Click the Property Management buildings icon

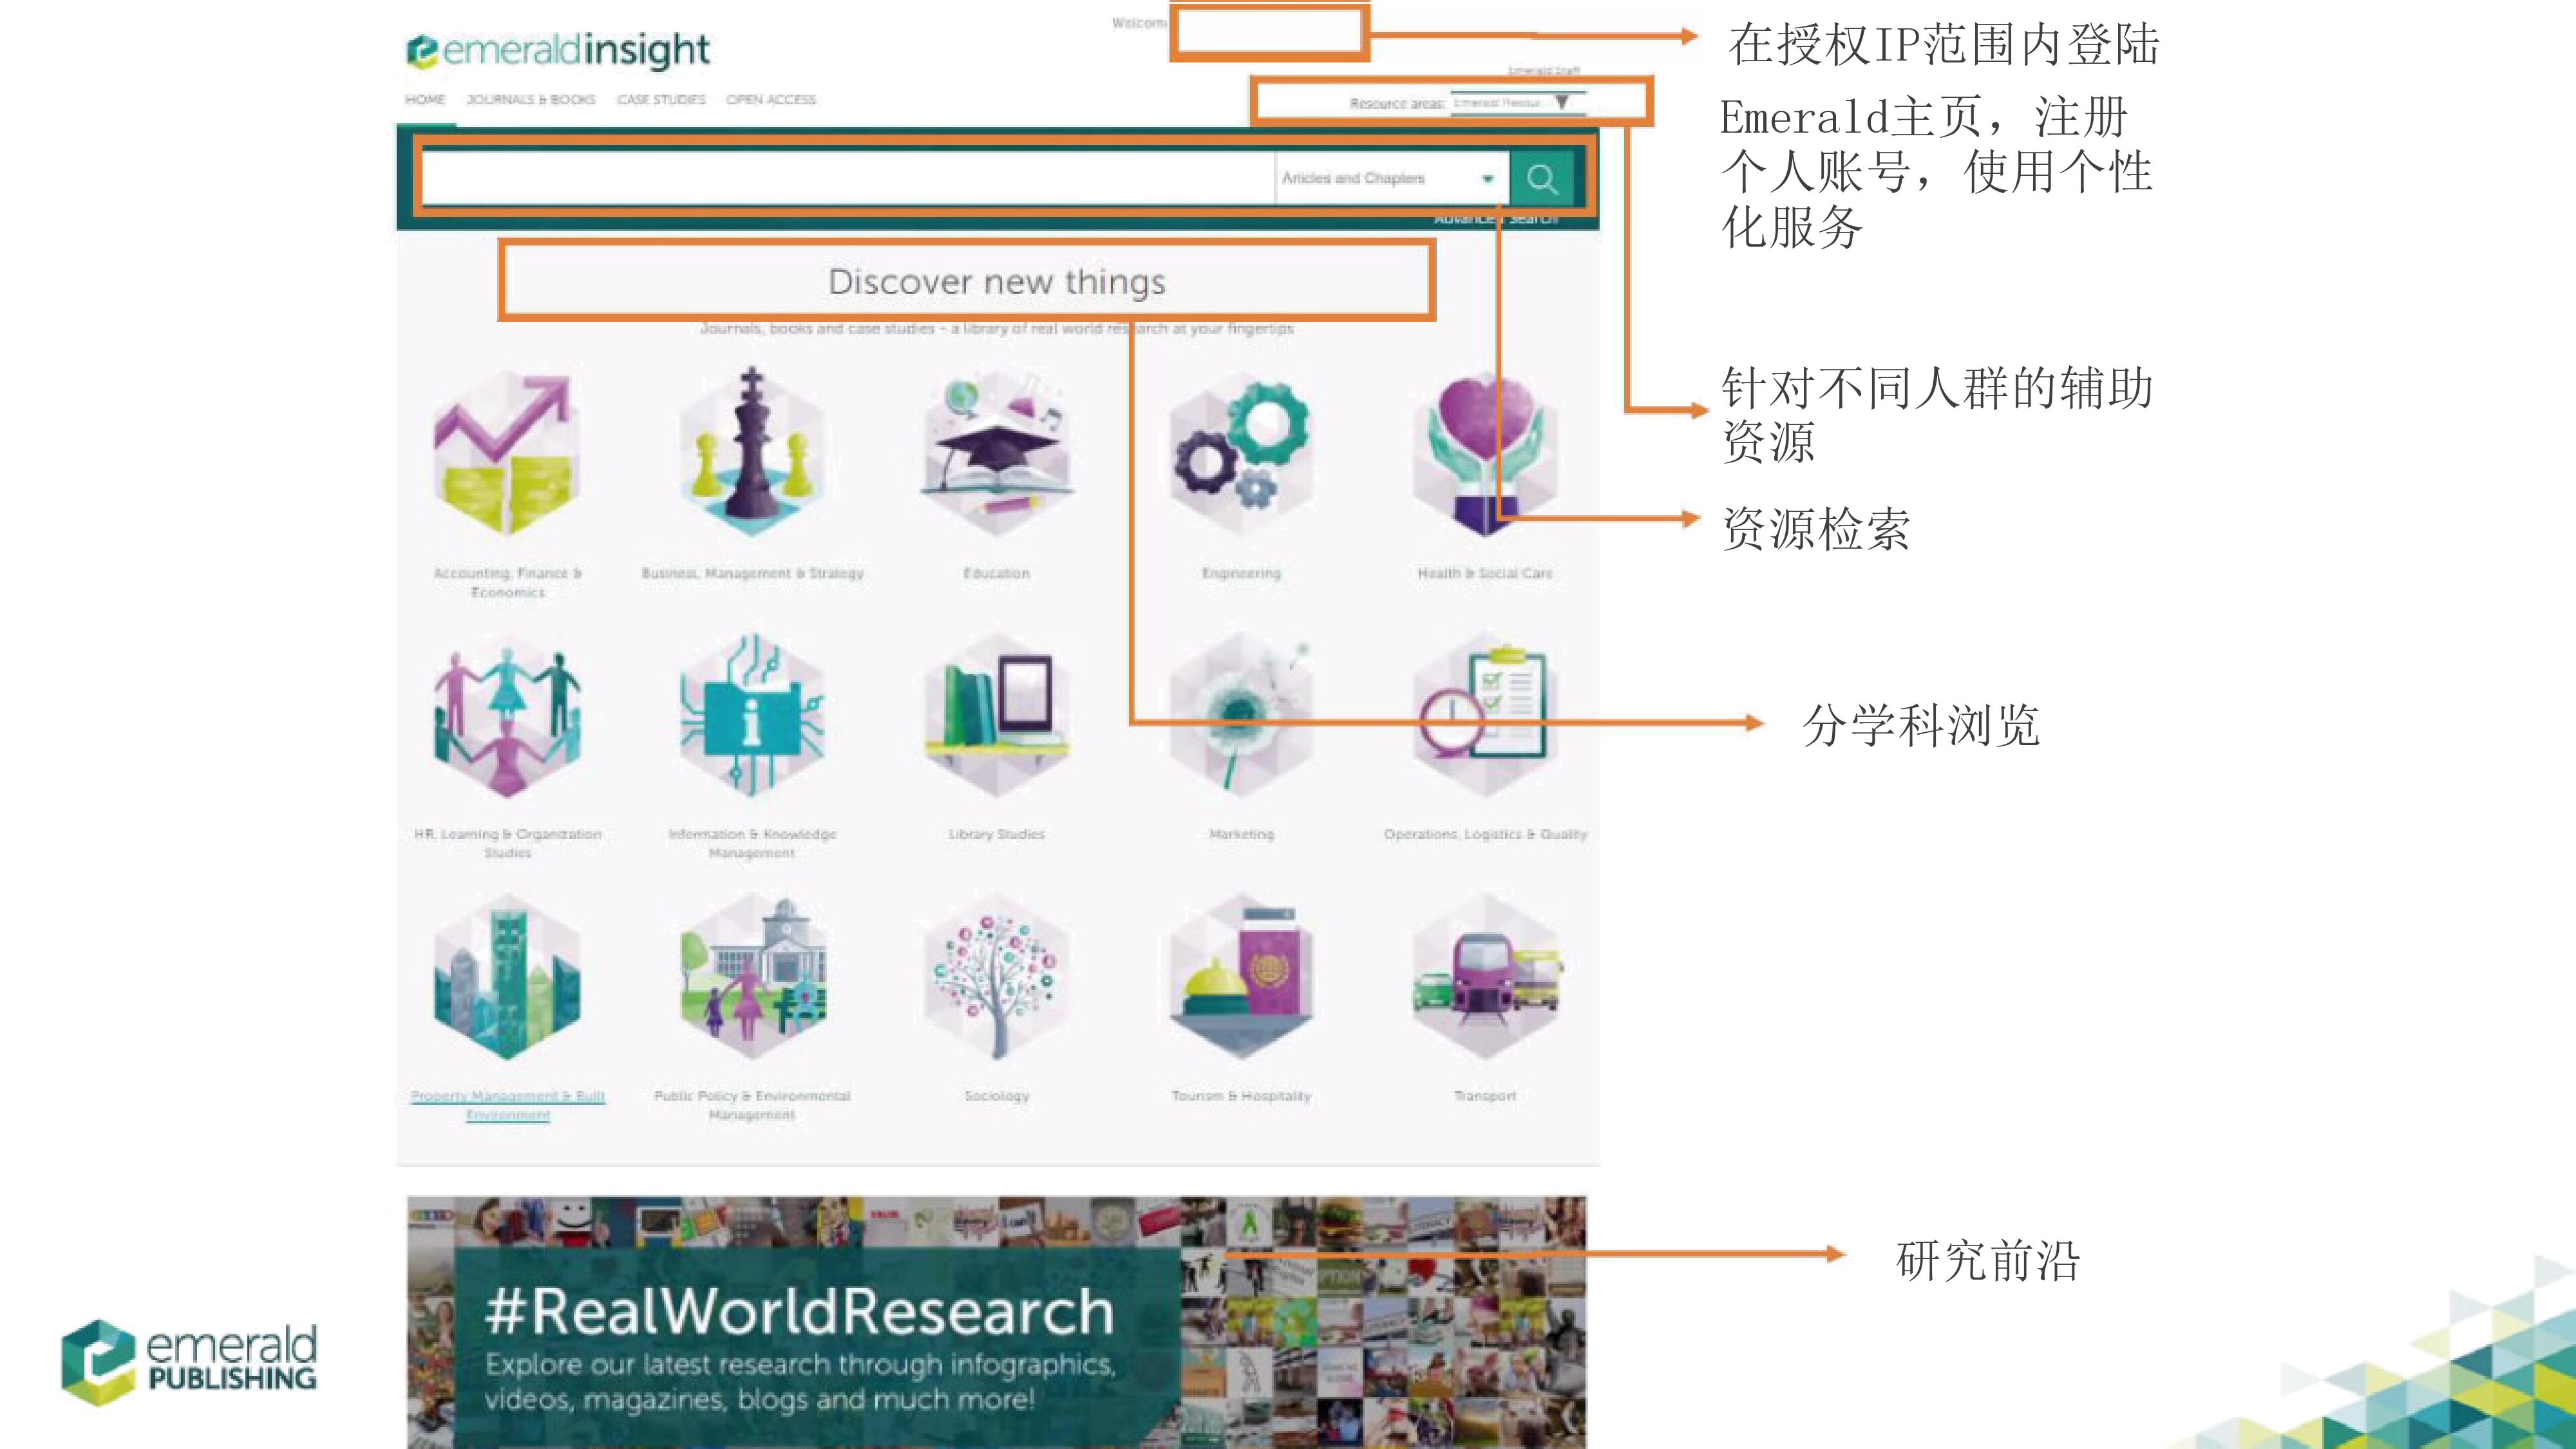(x=507, y=977)
